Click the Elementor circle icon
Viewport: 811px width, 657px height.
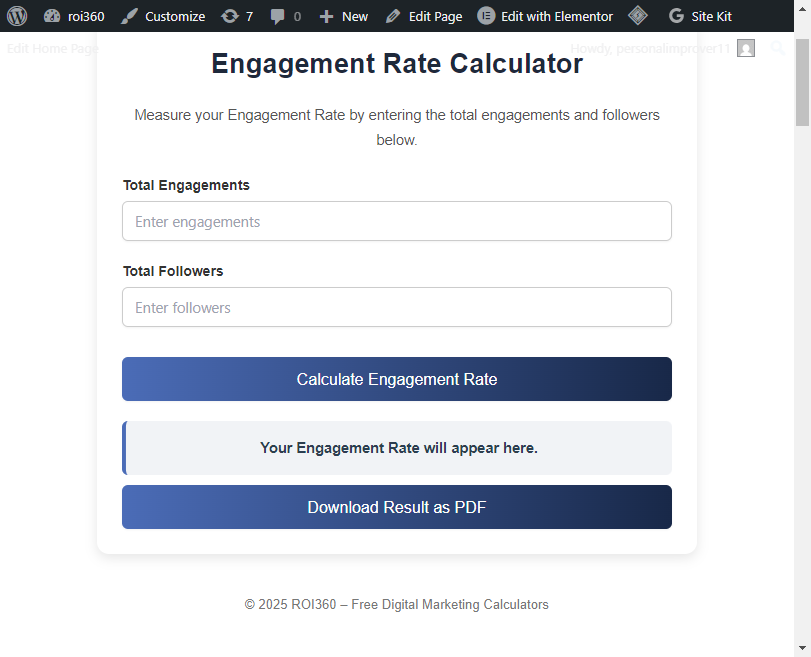[x=486, y=16]
